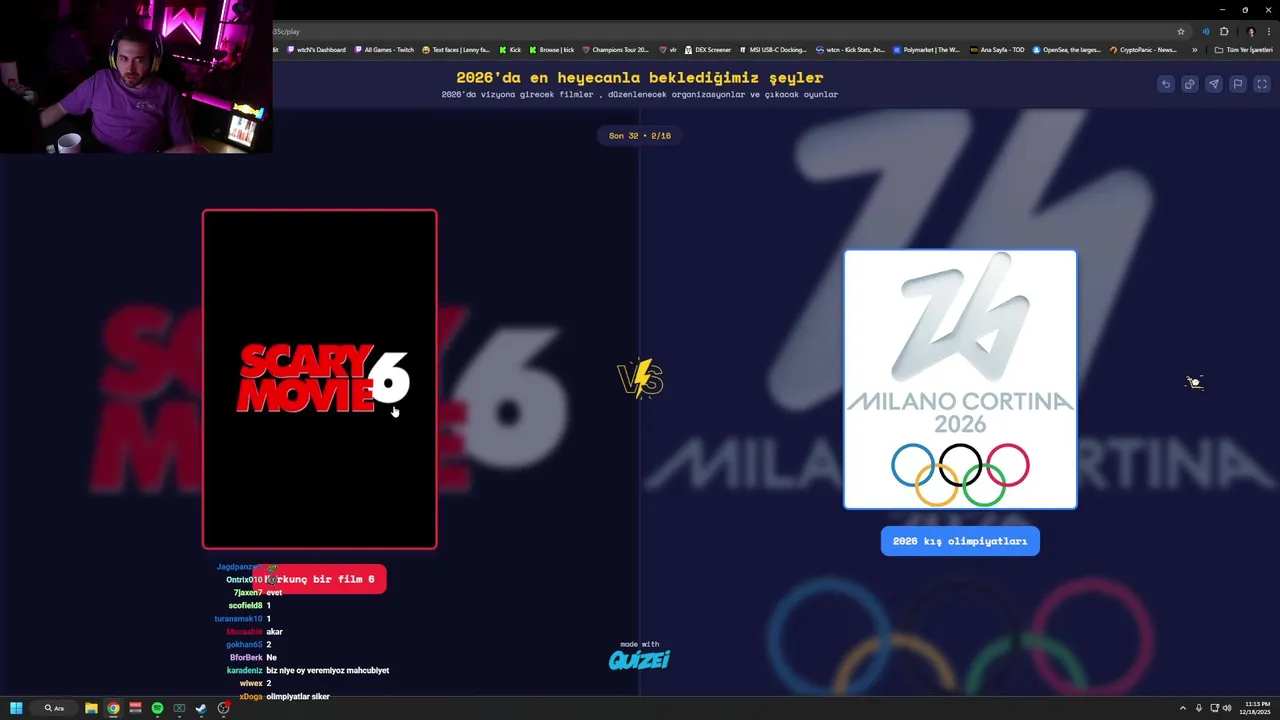
Task: Pick the Scary Movie 6 poster card
Action: coord(320,379)
